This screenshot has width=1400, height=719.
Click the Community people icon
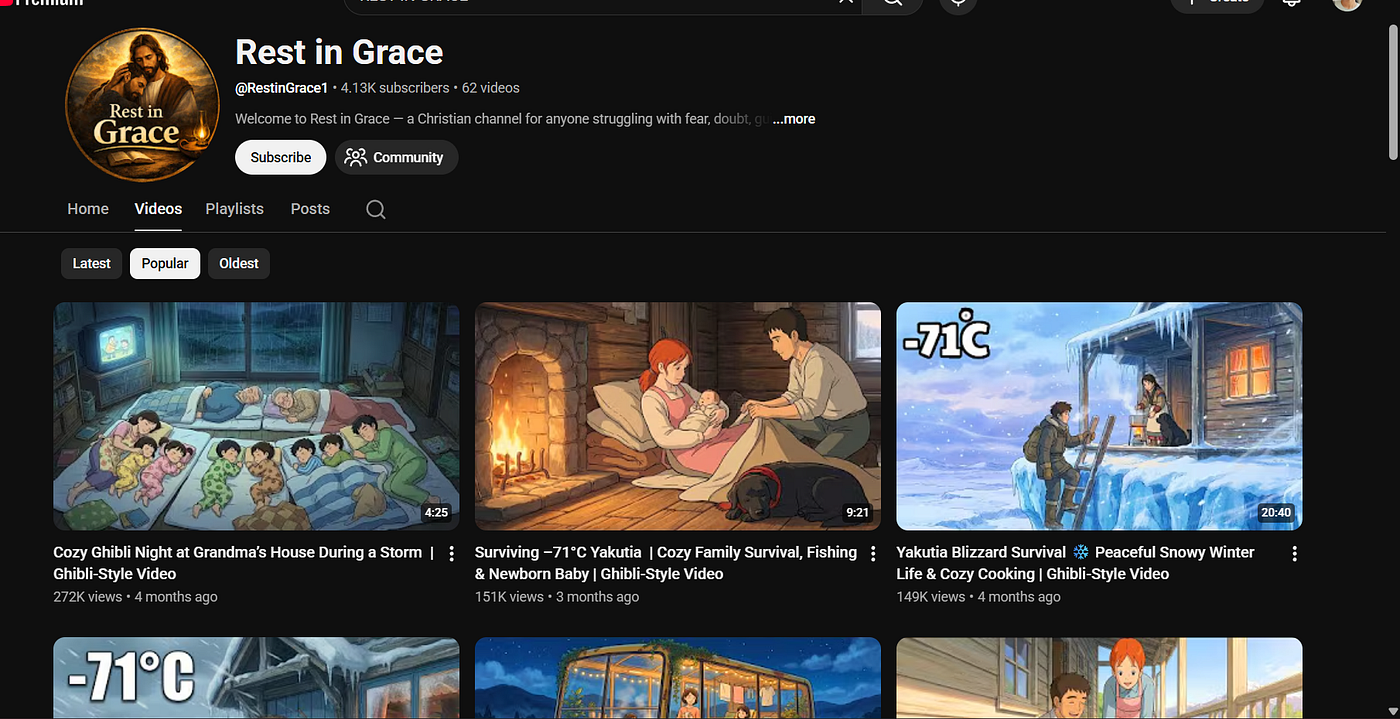point(355,157)
